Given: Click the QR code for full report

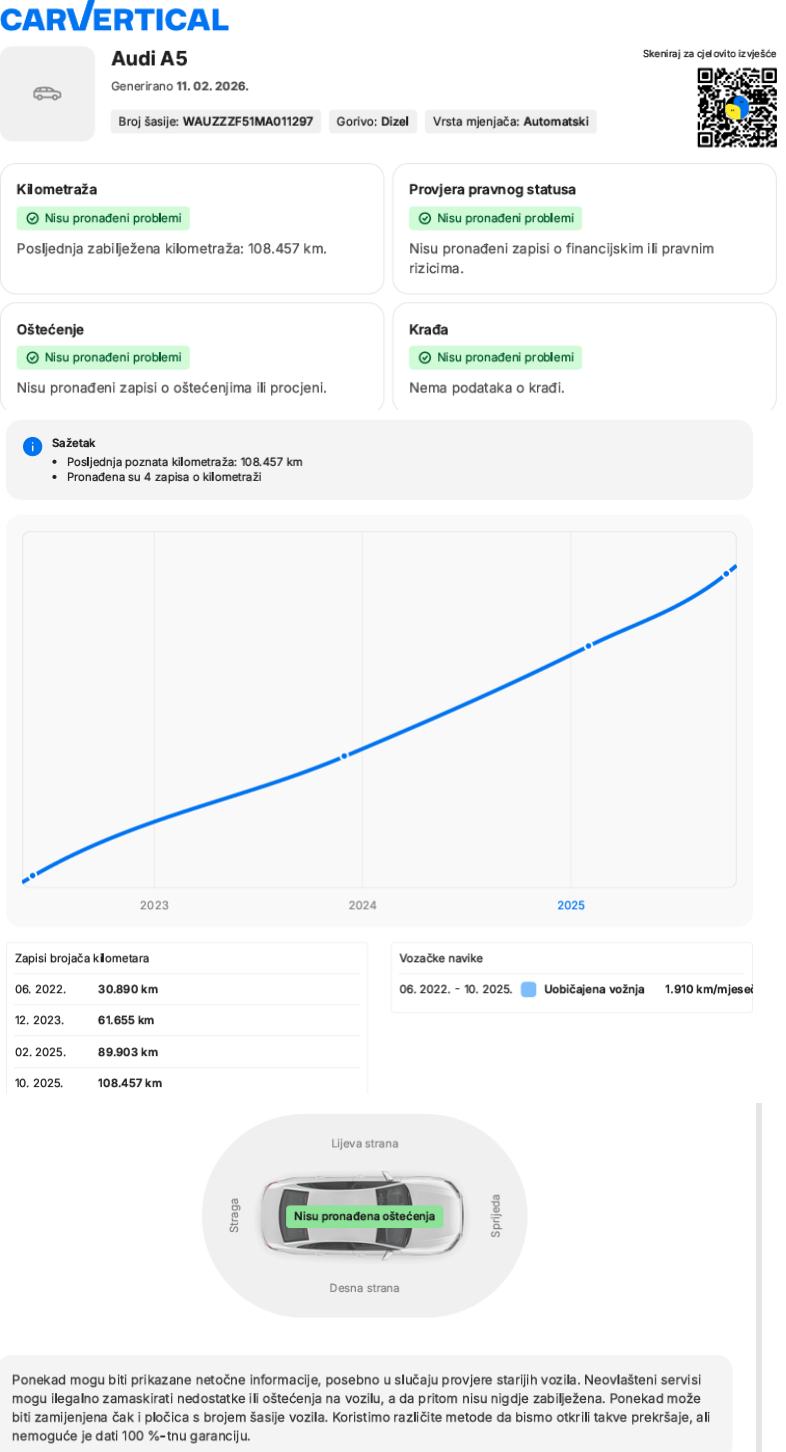Looking at the screenshot, I should tap(738, 107).
